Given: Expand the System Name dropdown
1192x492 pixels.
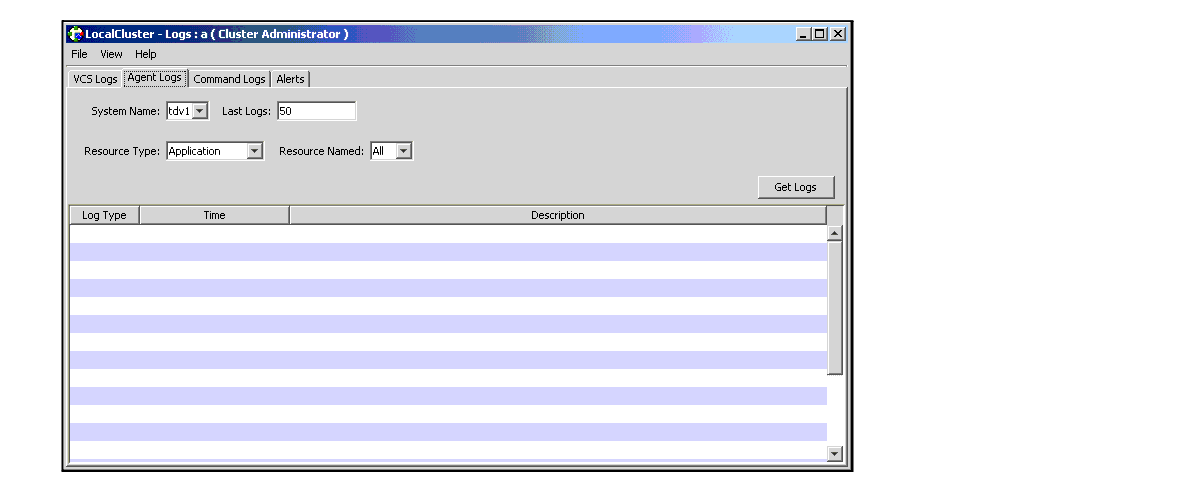Looking at the screenshot, I should [x=199, y=111].
